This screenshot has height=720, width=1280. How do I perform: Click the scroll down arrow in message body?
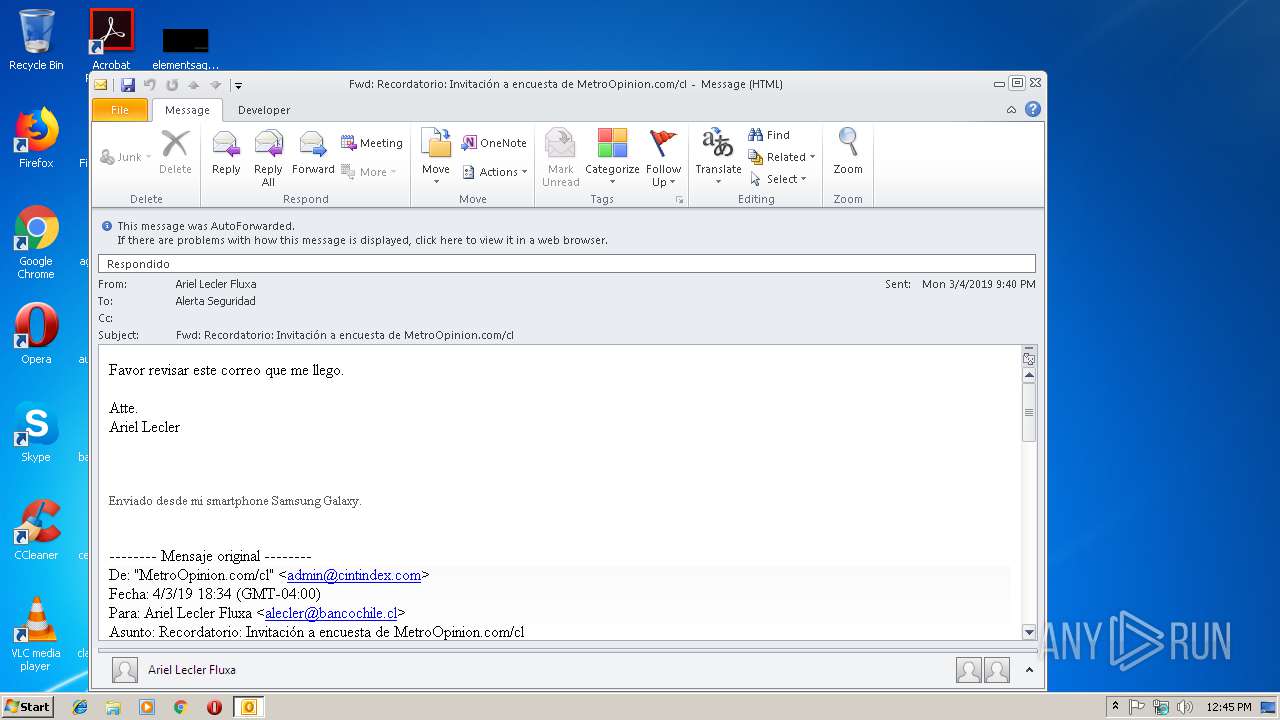(1029, 632)
